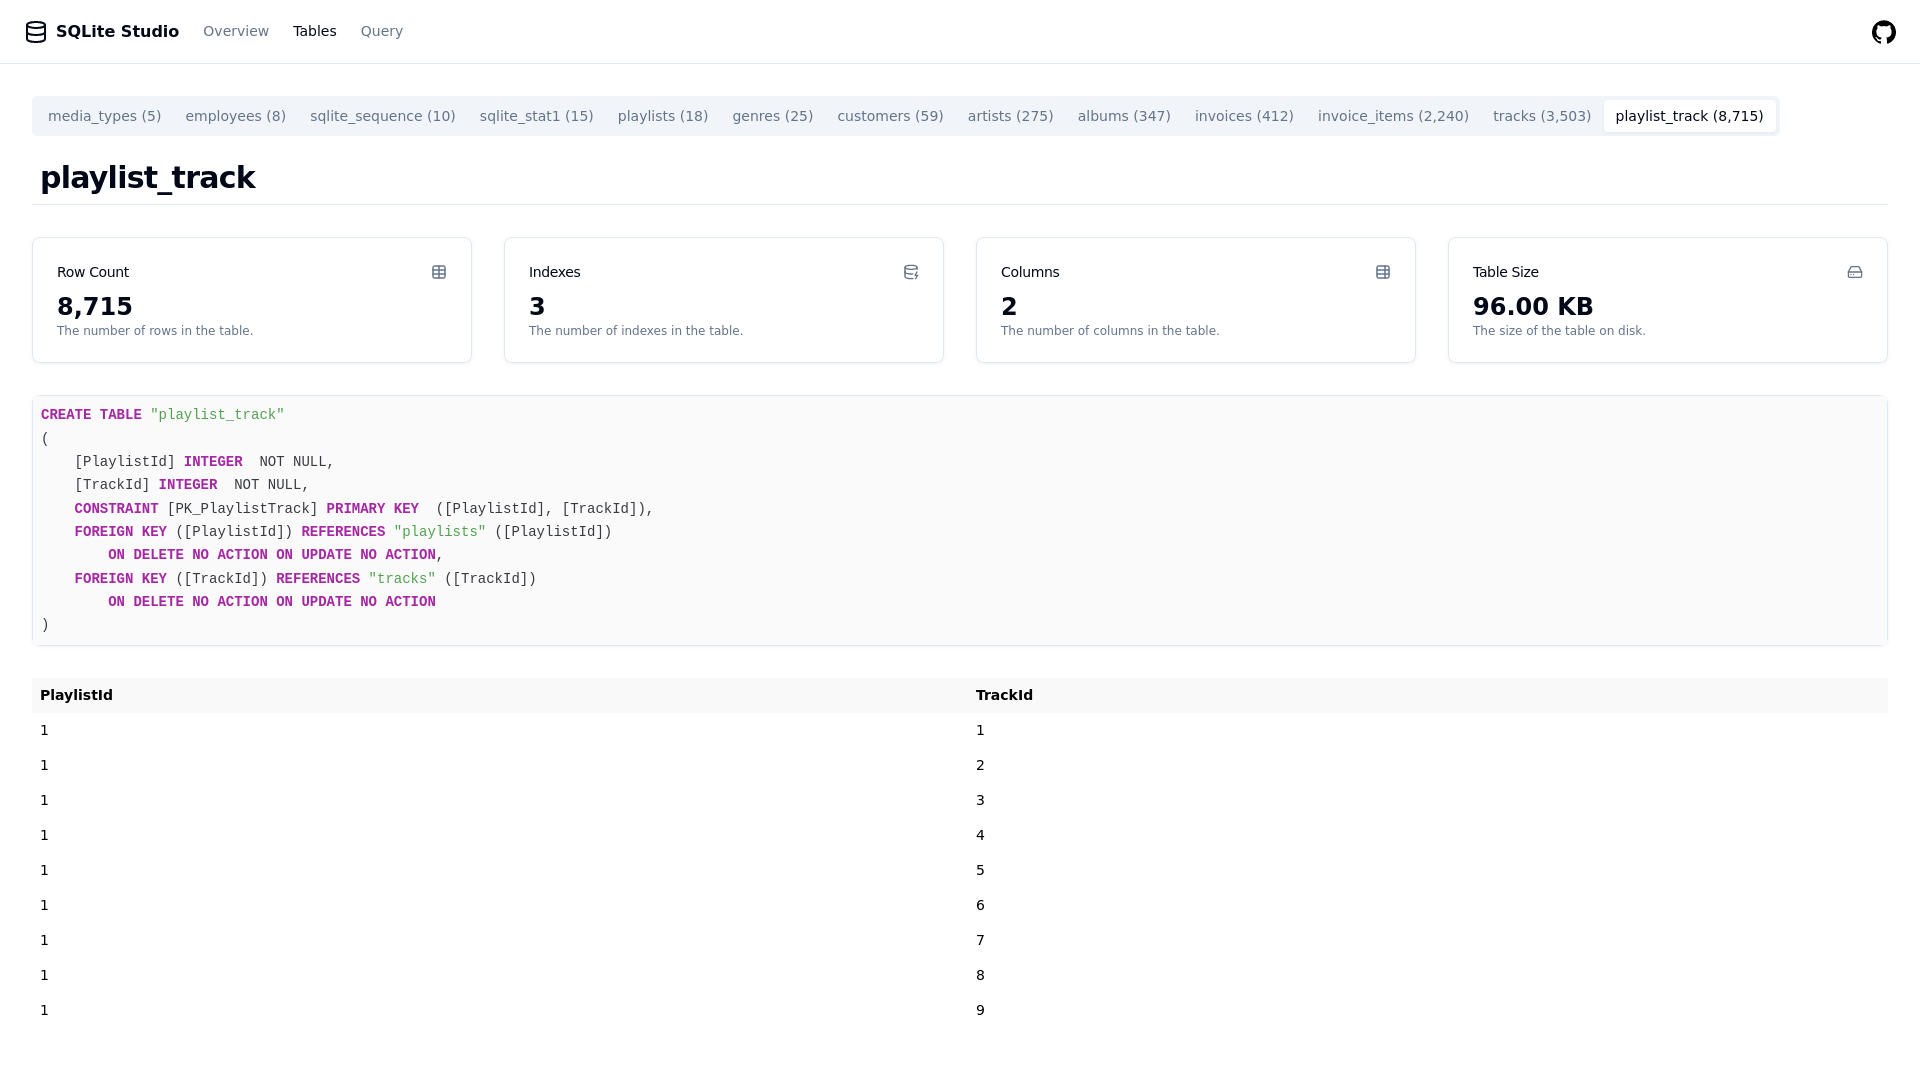Open the Query page
Screen dimensions: 1920x1080
coord(382,31)
